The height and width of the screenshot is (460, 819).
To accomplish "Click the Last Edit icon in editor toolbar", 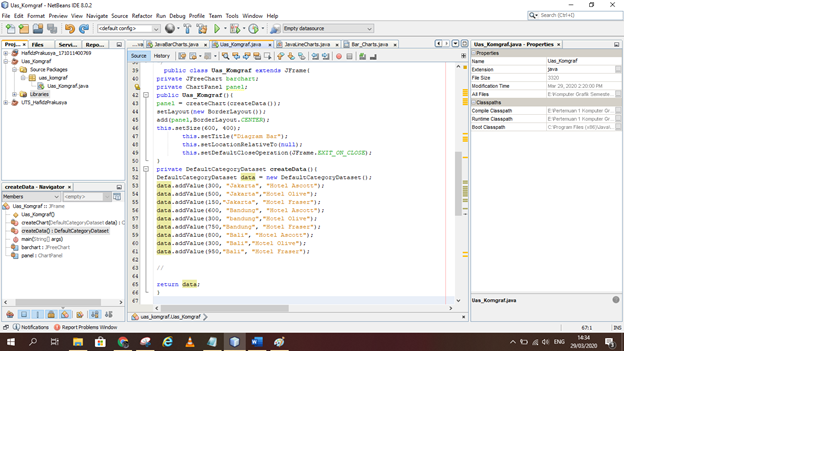I will click(x=182, y=56).
